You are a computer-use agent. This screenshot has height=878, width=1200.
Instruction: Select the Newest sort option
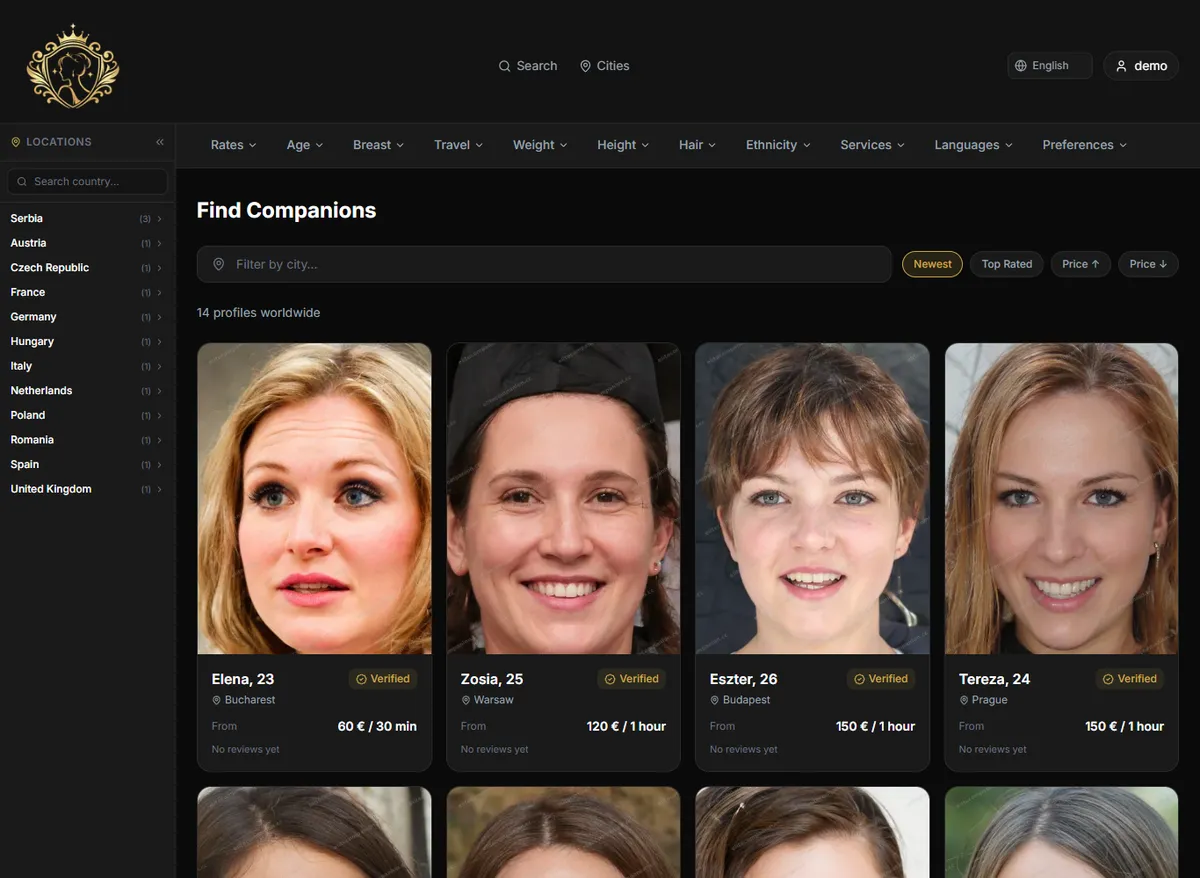[932, 264]
